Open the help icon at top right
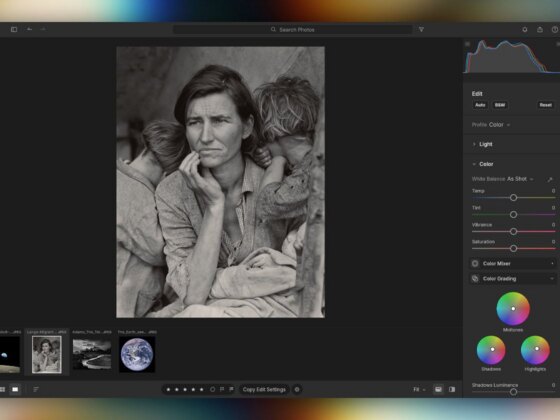The height and width of the screenshot is (420, 560). [555, 30]
